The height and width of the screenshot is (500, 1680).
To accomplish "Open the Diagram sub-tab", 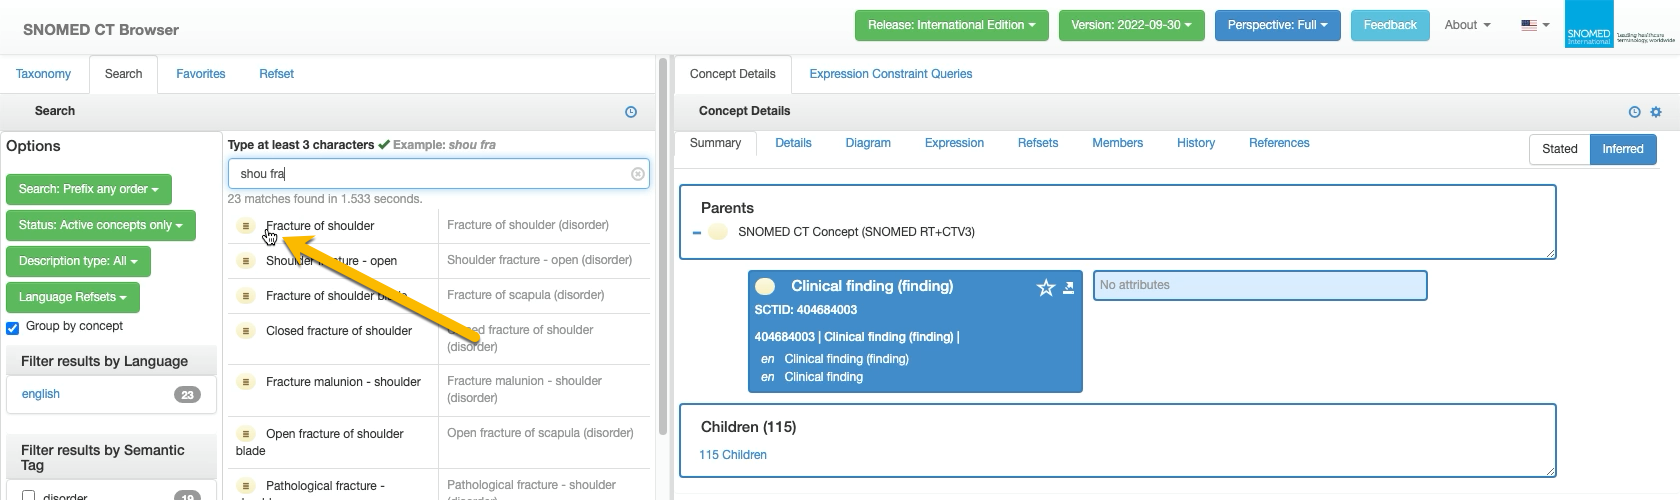I will click(868, 143).
